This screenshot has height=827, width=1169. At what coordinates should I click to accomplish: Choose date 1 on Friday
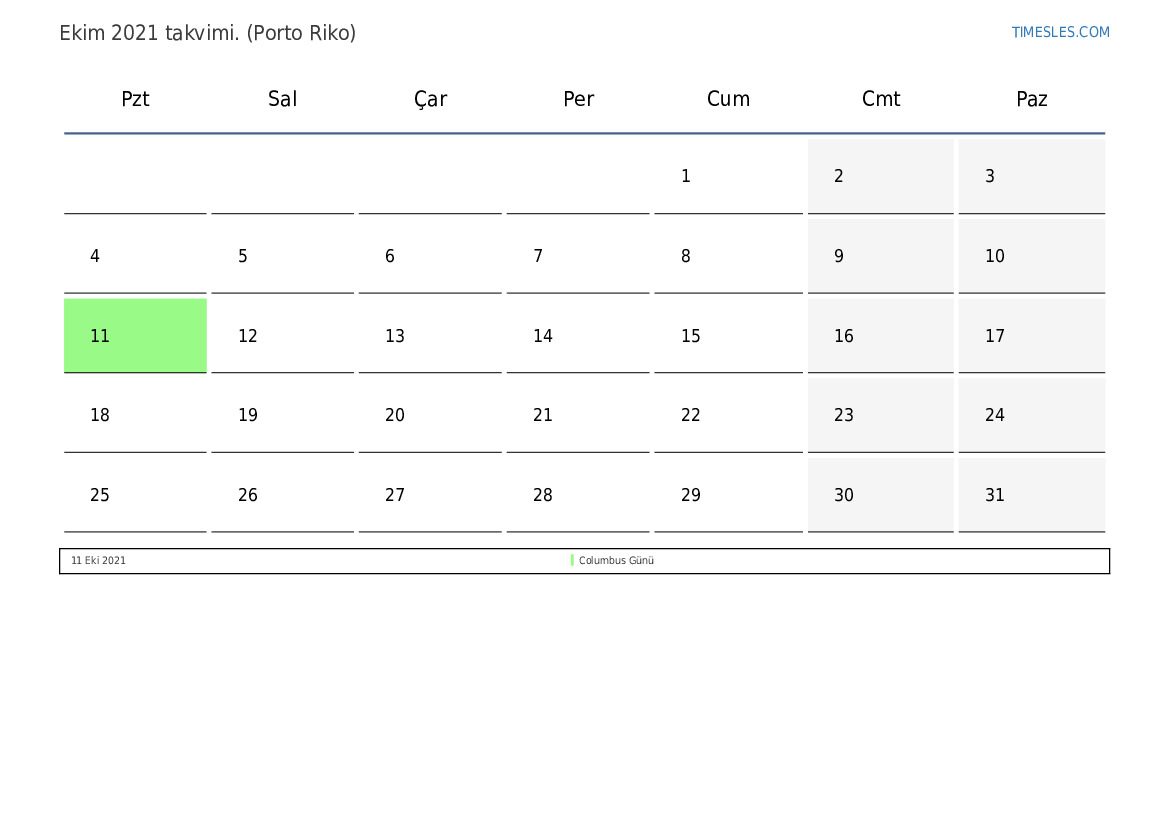(728, 176)
